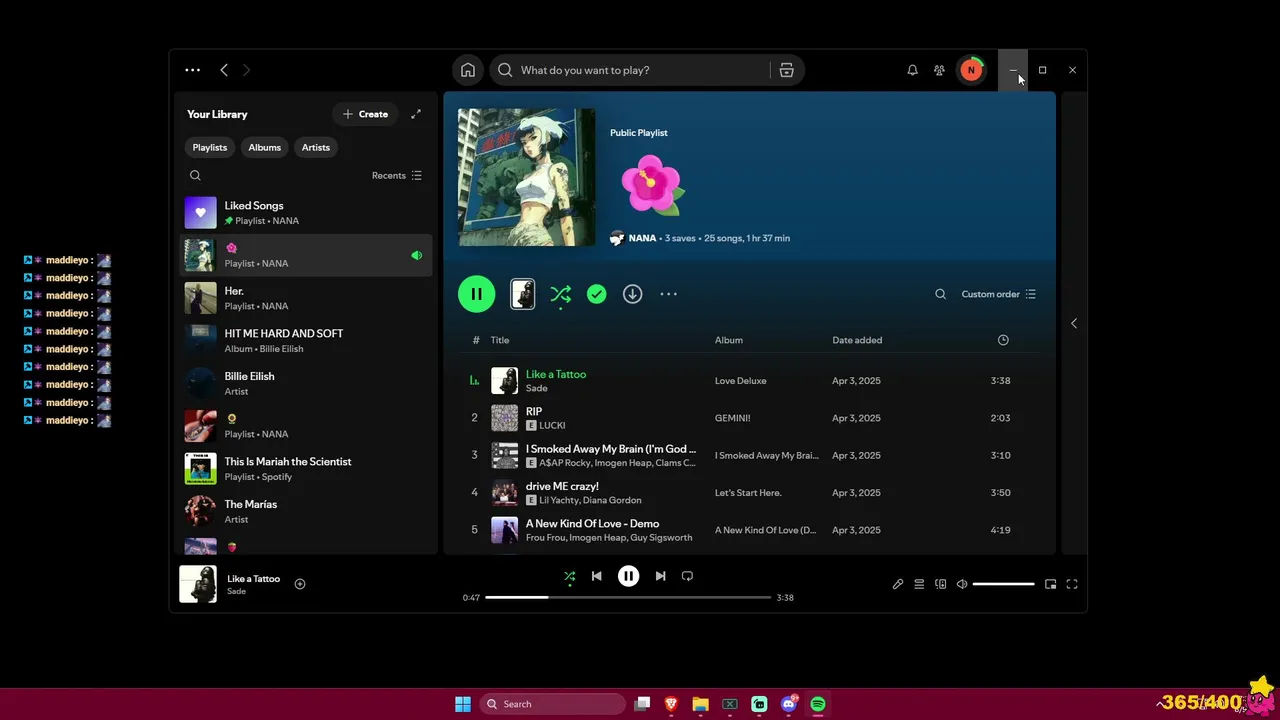Select A New Kind Of Love - Demo track
The width and height of the screenshot is (1280, 720).
(750, 530)
